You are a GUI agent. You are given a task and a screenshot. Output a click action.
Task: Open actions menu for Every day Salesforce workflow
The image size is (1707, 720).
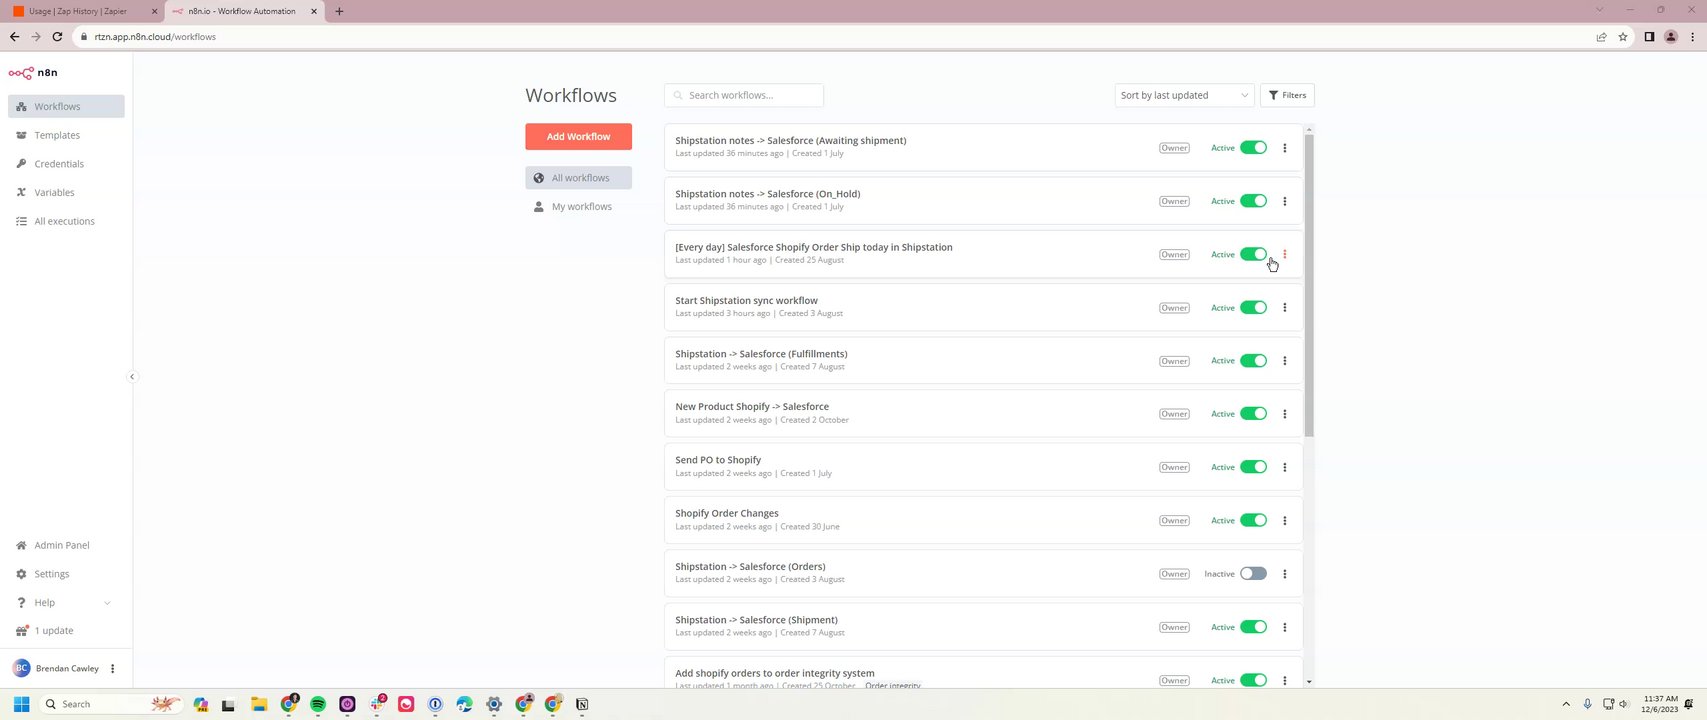[1285, 254]
